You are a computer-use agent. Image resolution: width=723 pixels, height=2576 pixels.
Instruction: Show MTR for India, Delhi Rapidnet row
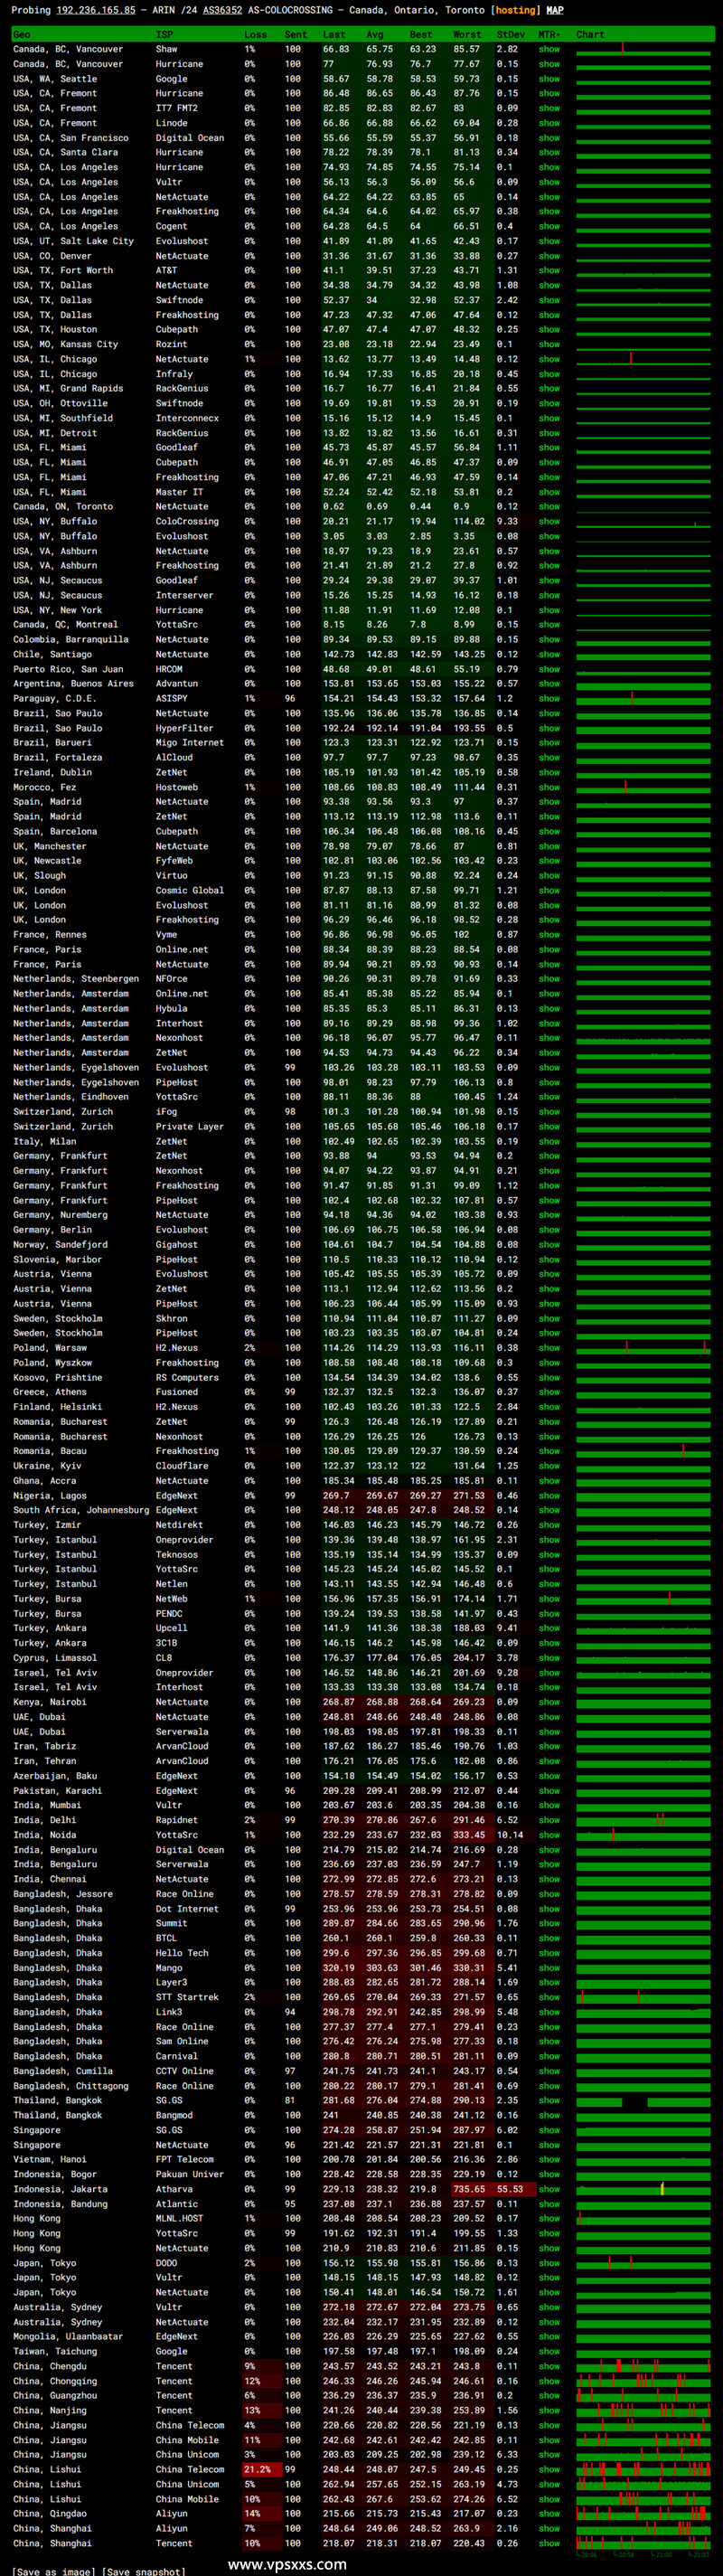(x=549, y=1820)
